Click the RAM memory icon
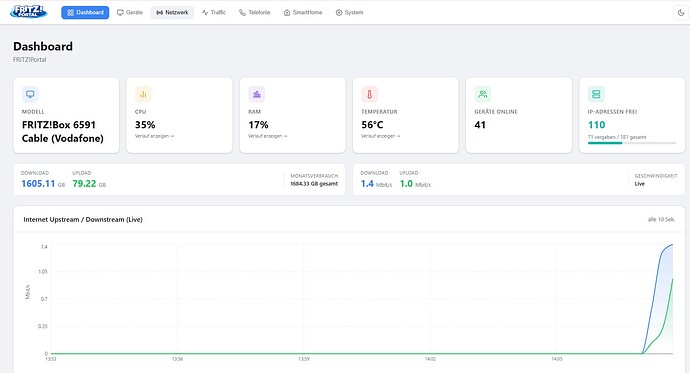Viewport: 690px width, 373px height. [257, 94]
